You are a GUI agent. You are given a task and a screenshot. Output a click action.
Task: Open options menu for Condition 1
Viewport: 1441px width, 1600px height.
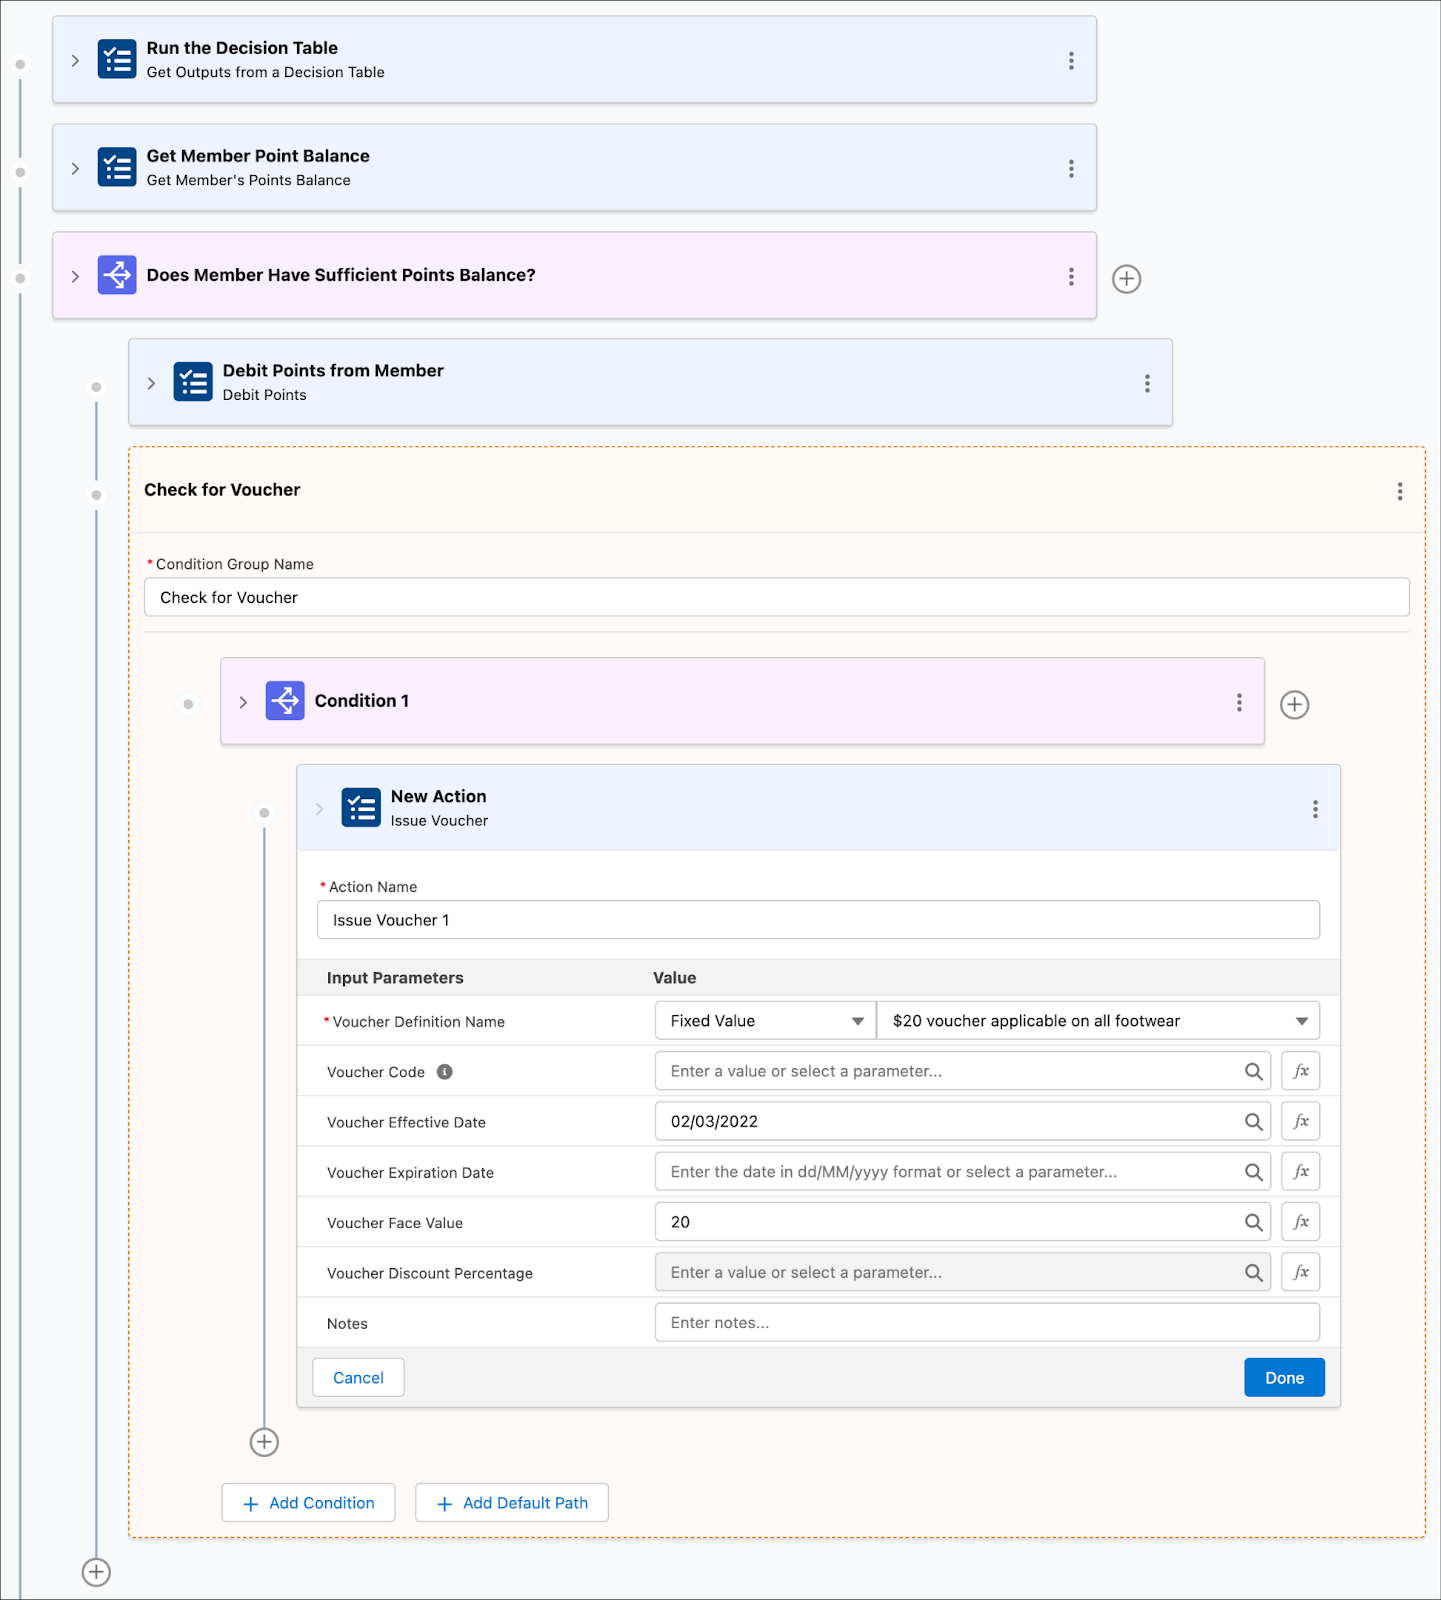pyautogui.click(x=1239, y=703)
